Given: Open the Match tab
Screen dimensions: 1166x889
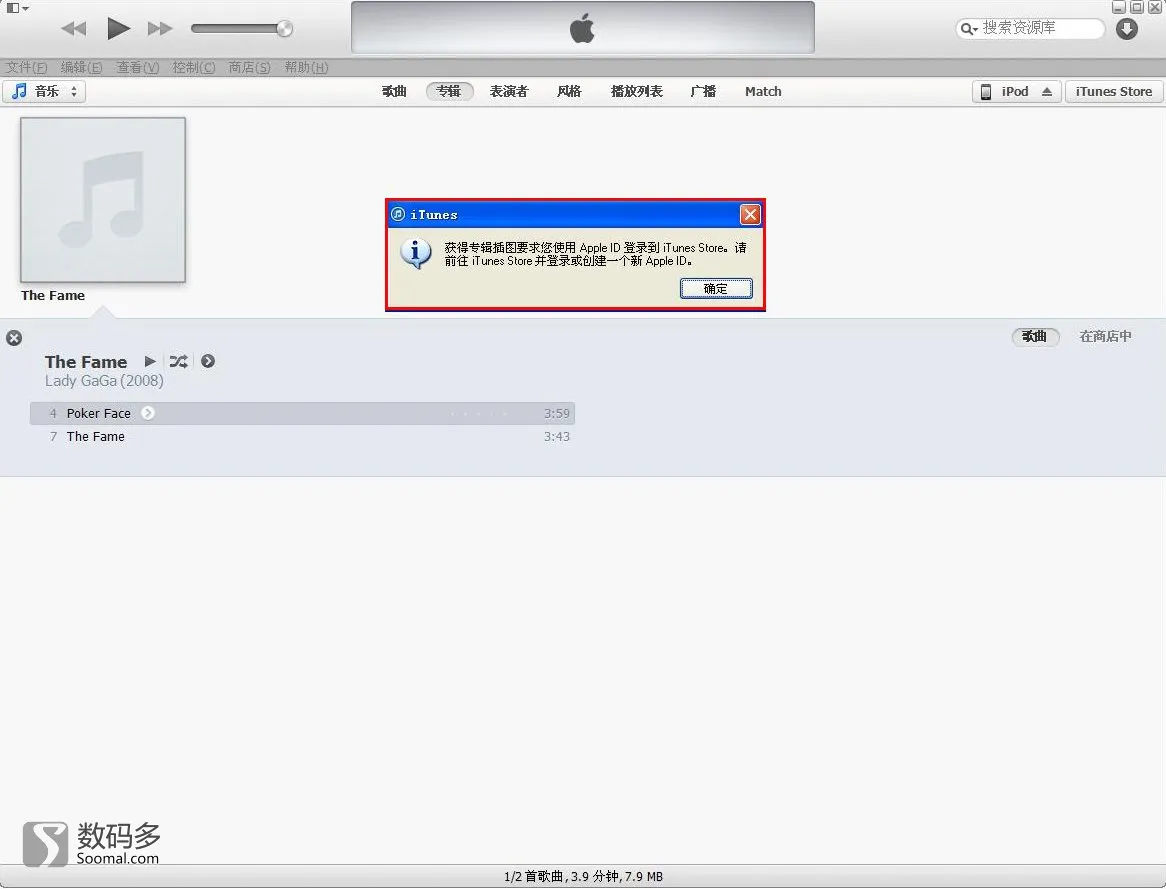Looking at the screenshot, I should [x=763, y=92].
